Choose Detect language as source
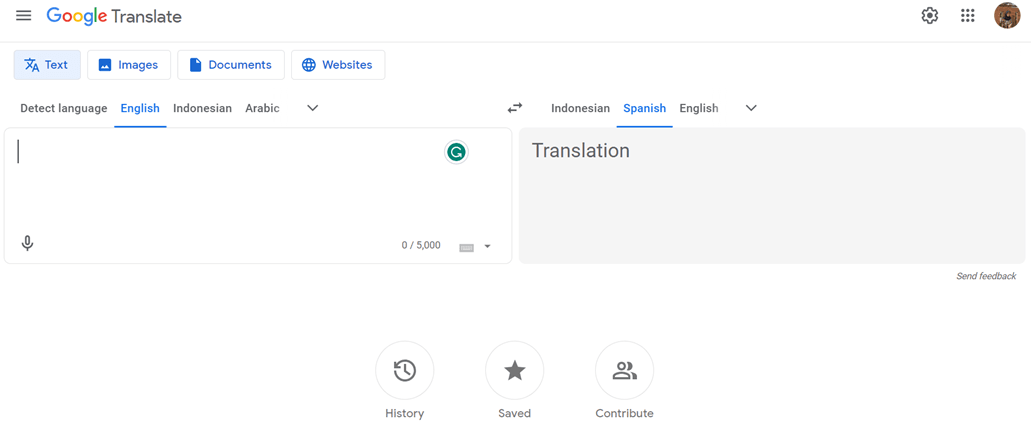 pos(64,109)
